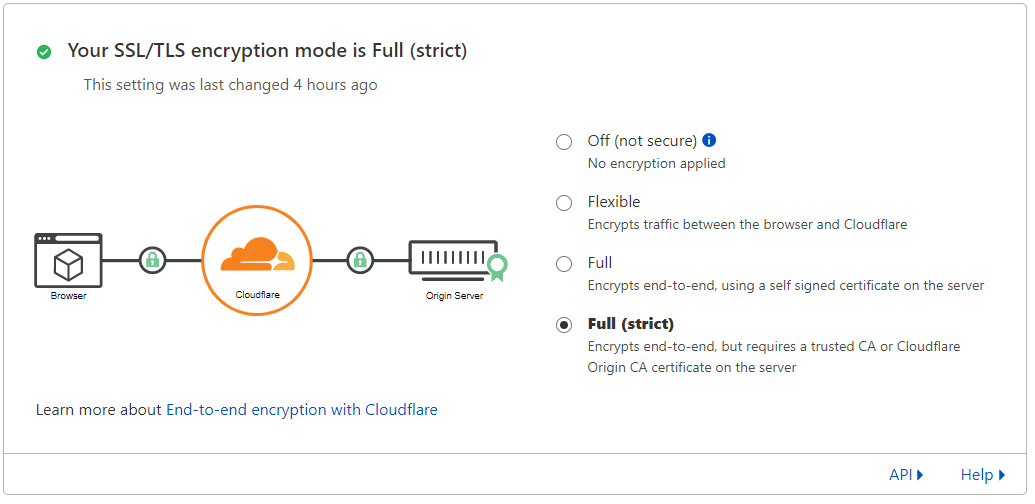The width and height of the screenshot is (1035, 504).
Task: Click the SSL/TLS encryption mode heading
Action: coord(267,50)
